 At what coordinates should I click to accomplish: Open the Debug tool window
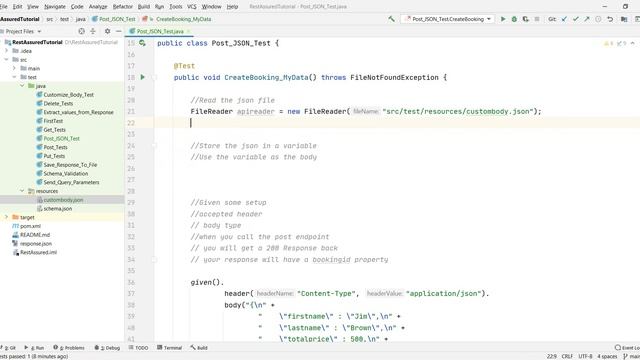pyautogui.click(x=107, y=348)
